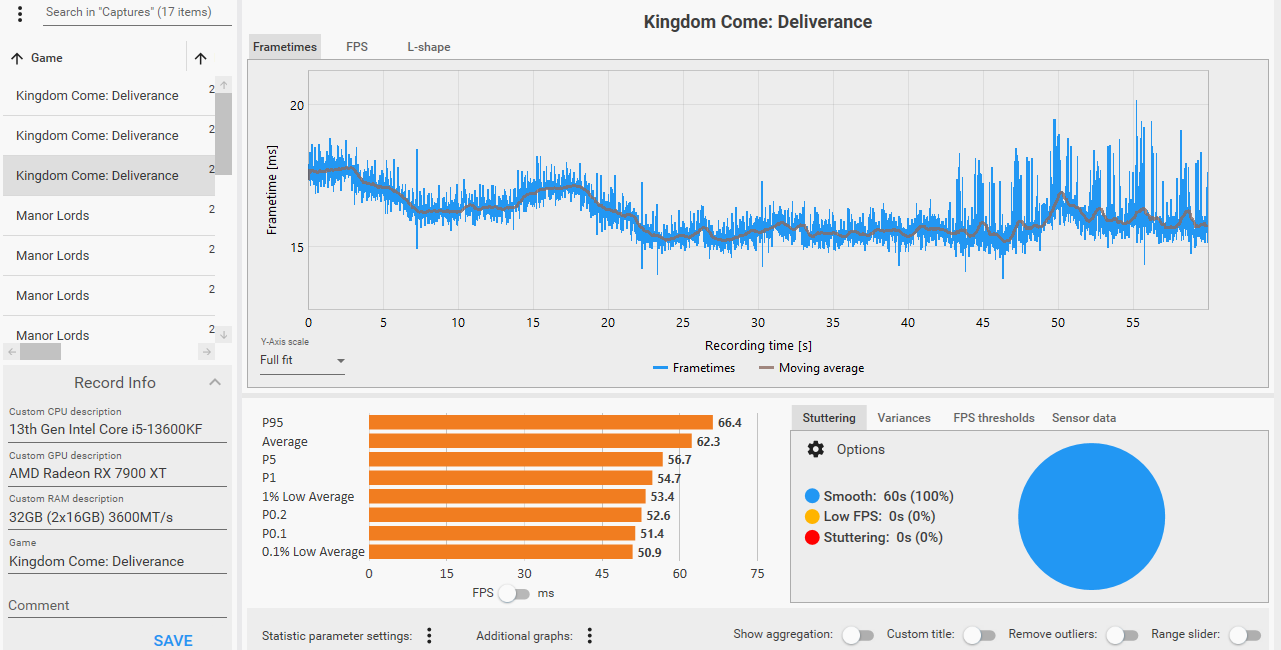
Task: Edit the Game name field
Action: [117, 561]
